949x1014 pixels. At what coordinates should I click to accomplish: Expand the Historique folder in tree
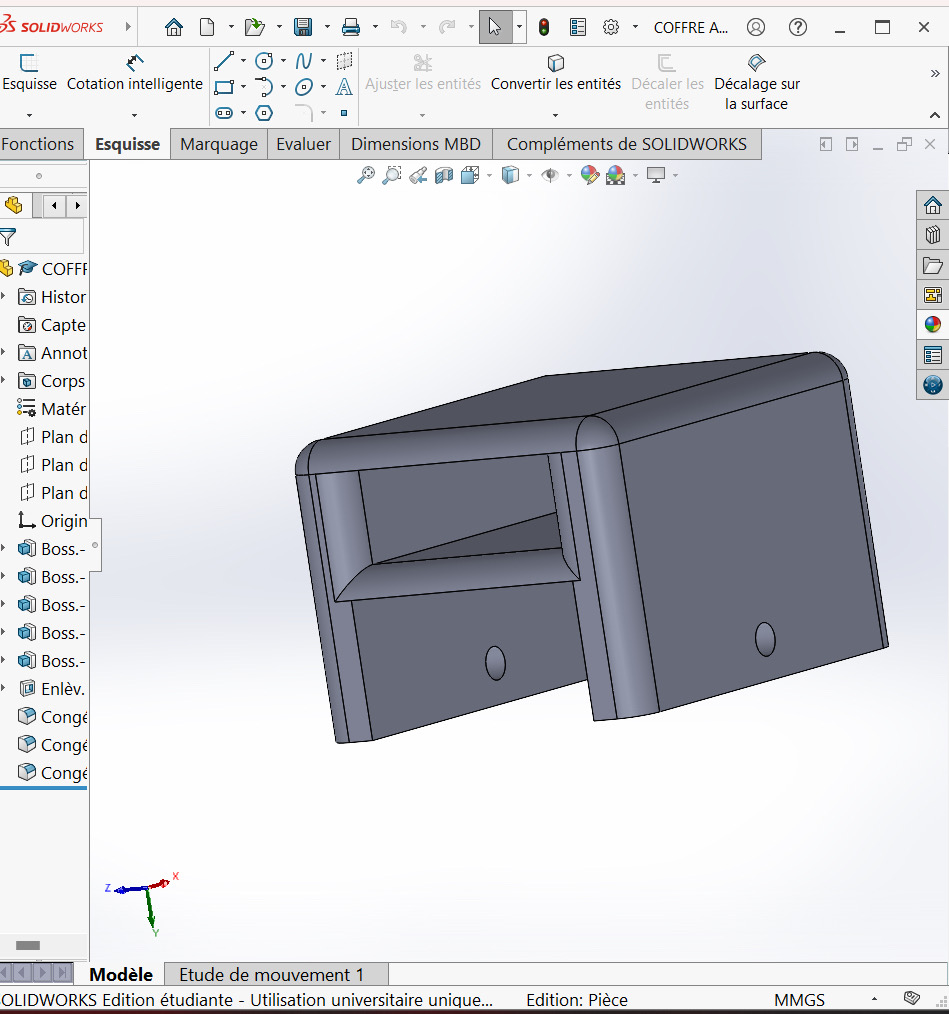(4, 297)
